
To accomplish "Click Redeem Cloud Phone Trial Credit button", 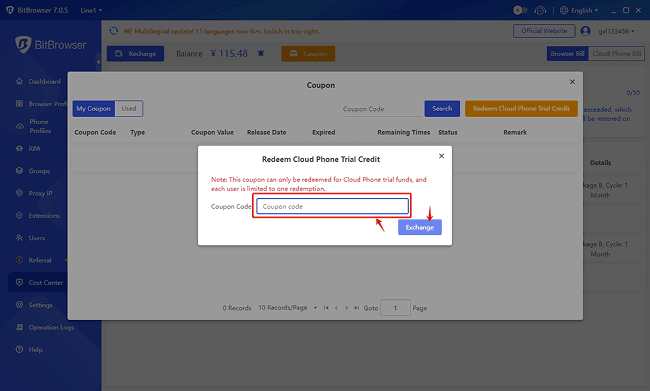I will 521,109.
